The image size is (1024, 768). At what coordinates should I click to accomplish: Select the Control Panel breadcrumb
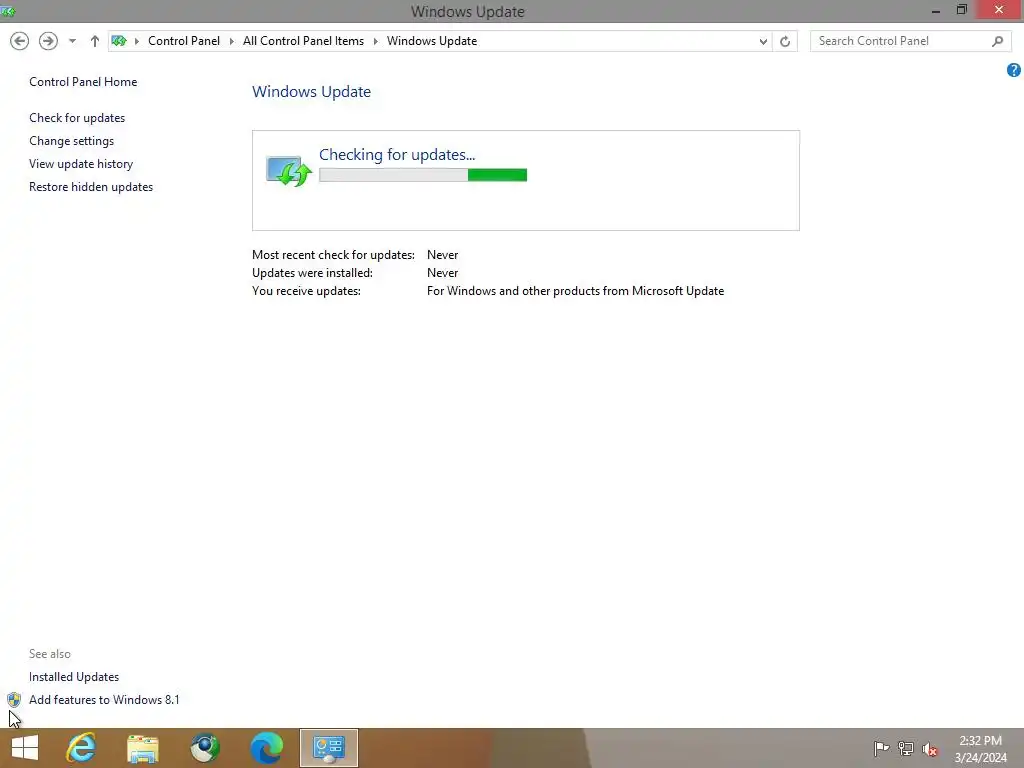click(x=184, y=41)
